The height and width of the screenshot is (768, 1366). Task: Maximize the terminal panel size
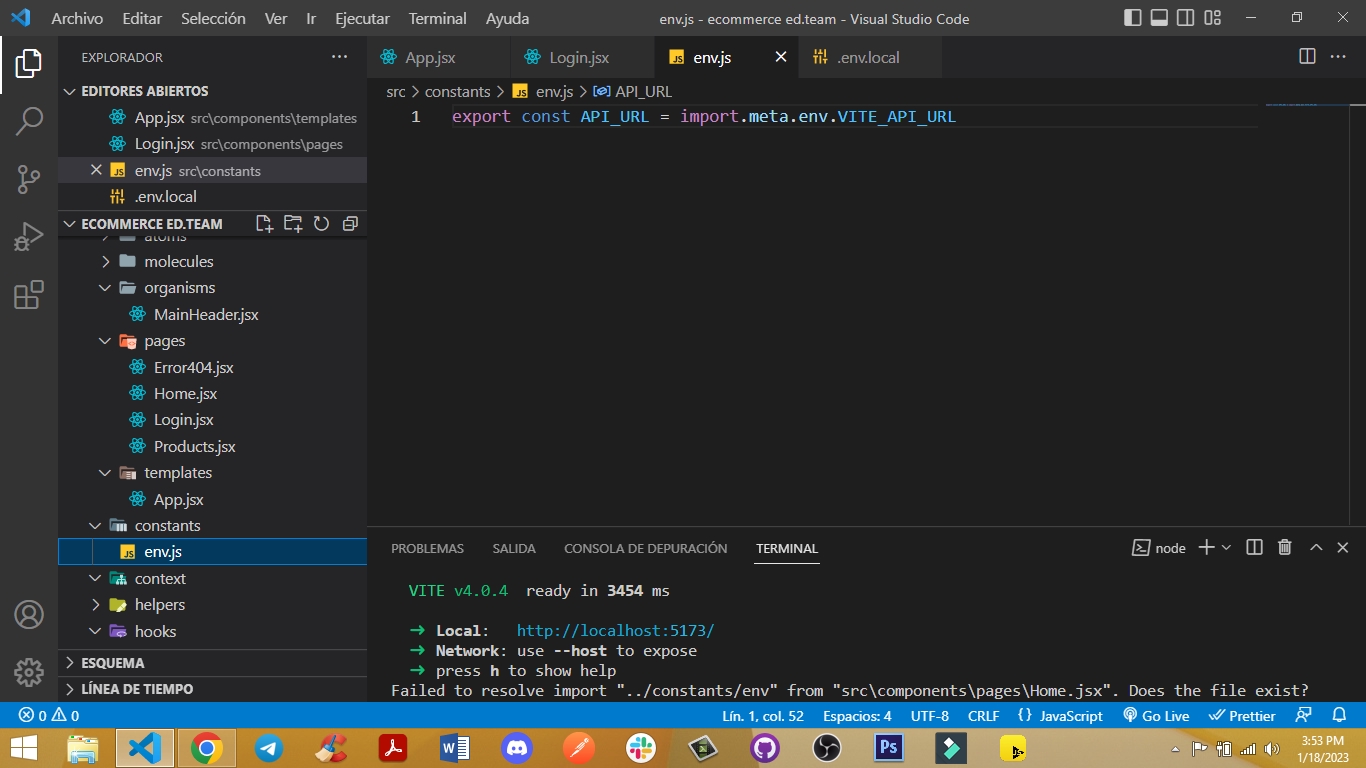click(x=1316, y=548)
